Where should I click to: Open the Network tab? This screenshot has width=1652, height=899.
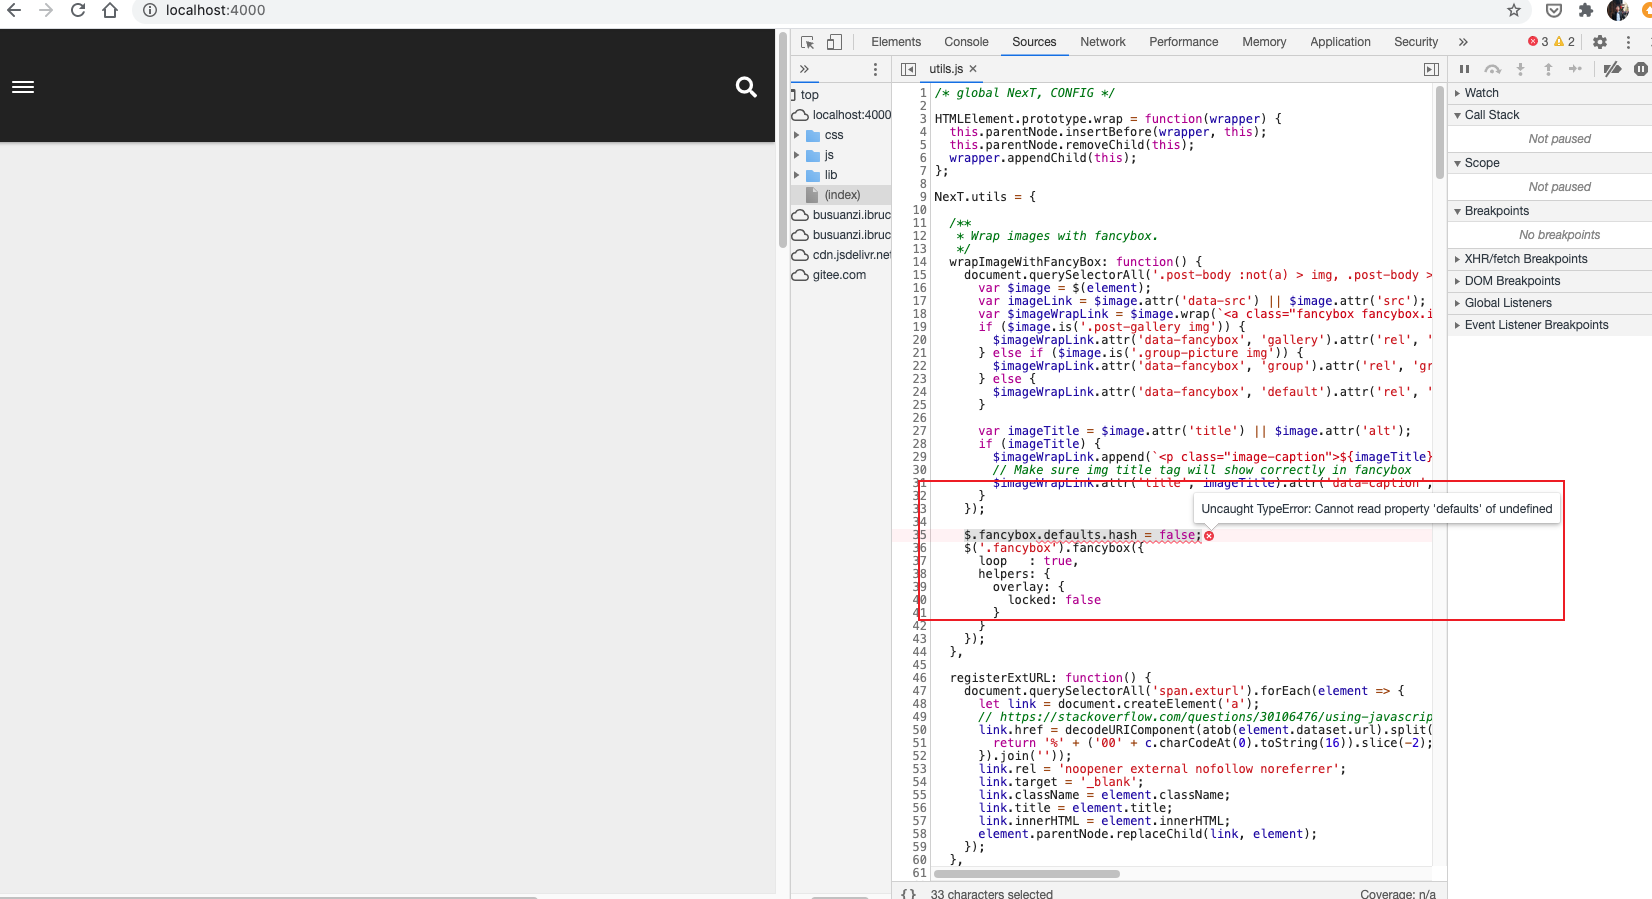[1103, 42]
